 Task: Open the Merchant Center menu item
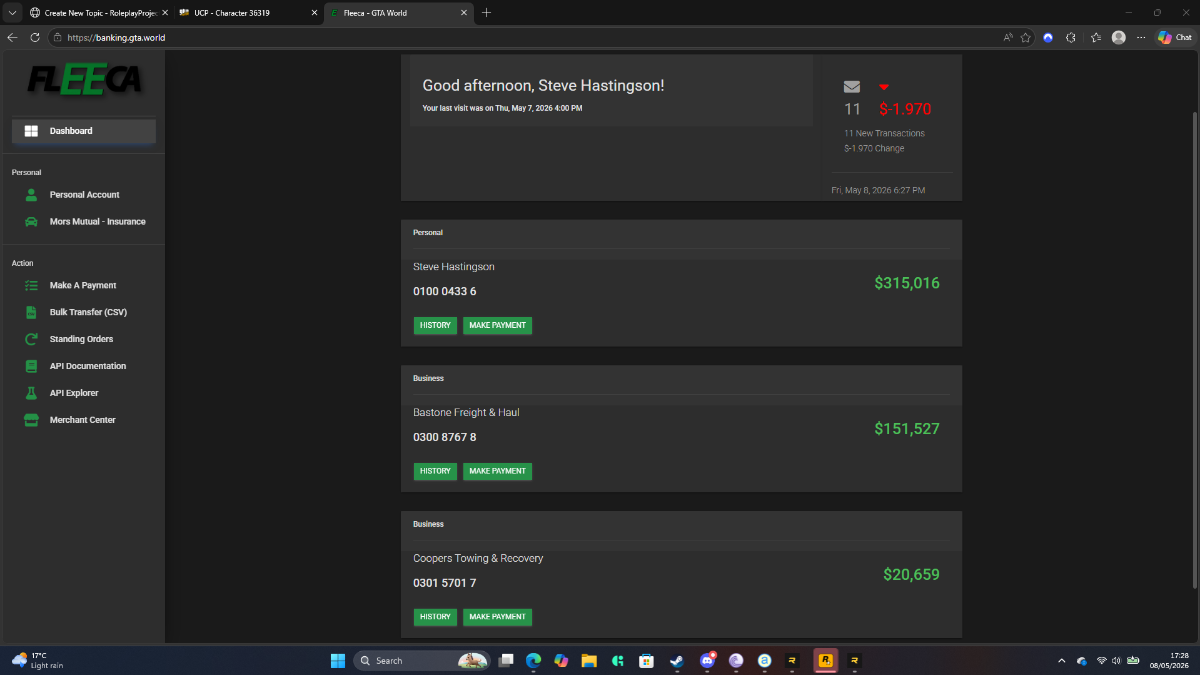83,420
